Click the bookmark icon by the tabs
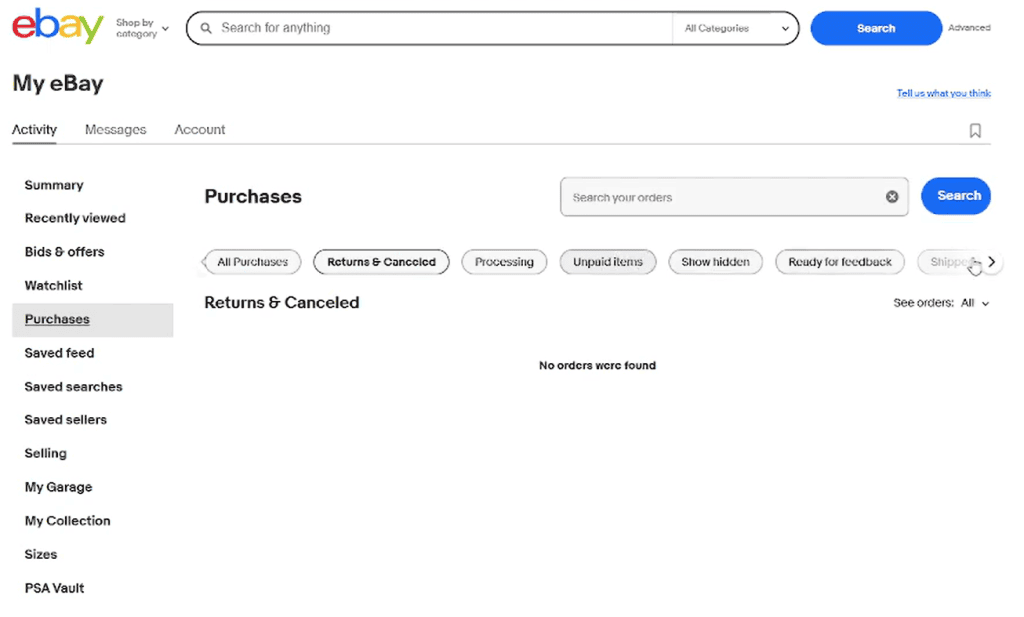 tap(975, 131)
